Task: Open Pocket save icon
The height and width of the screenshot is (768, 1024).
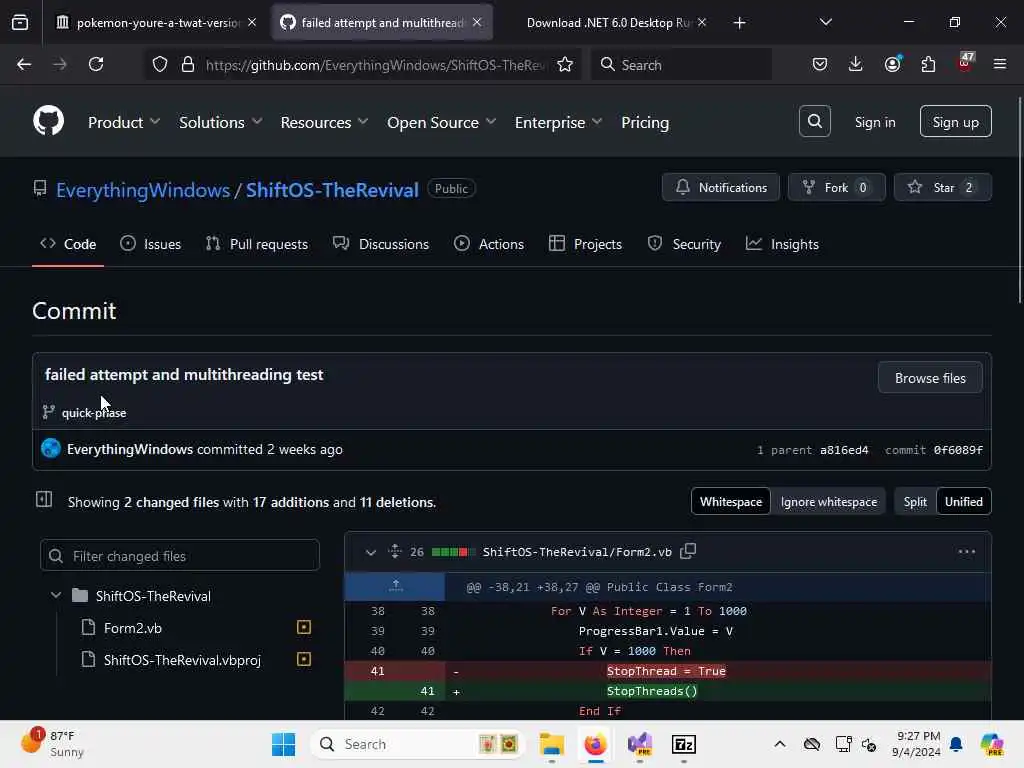Action: coord(820,65)
